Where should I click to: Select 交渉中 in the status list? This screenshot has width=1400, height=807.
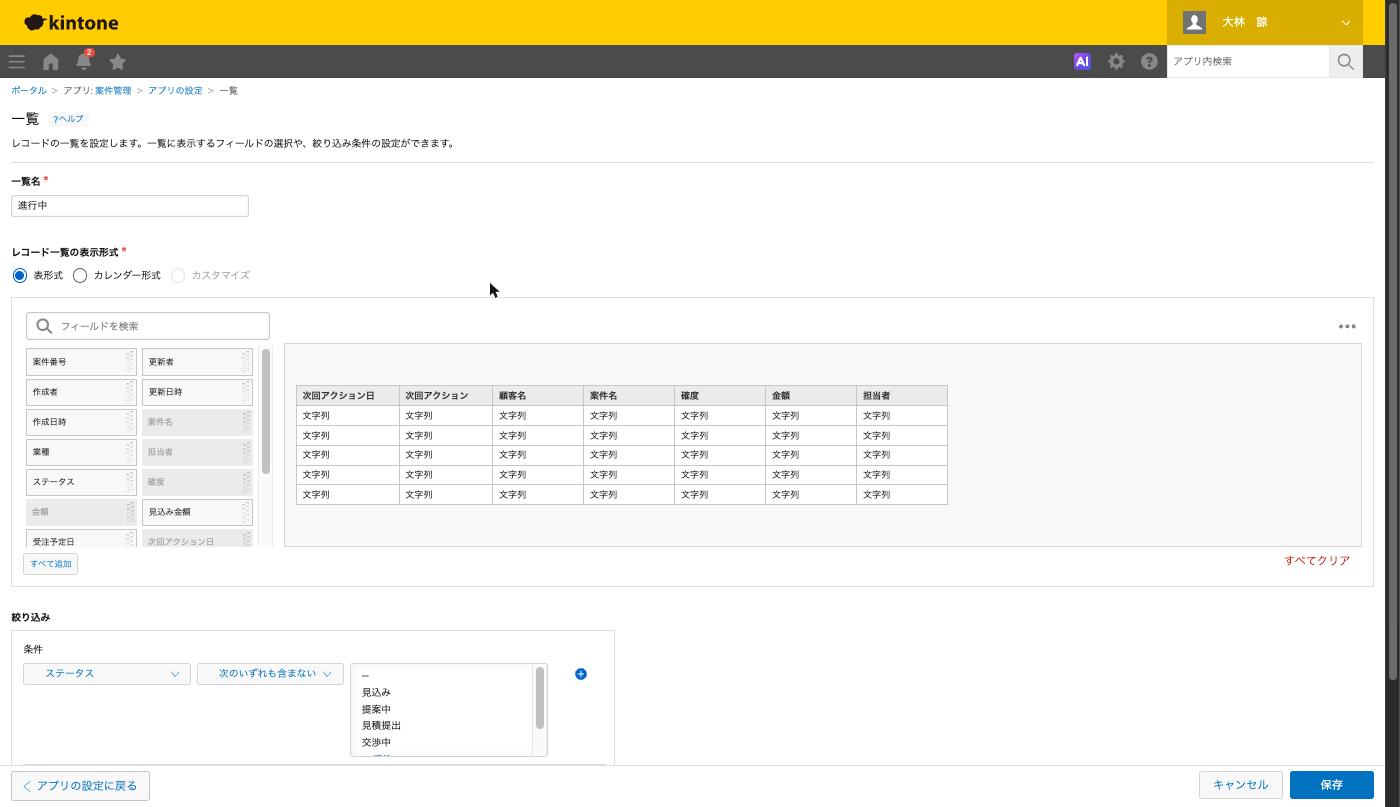376,743
